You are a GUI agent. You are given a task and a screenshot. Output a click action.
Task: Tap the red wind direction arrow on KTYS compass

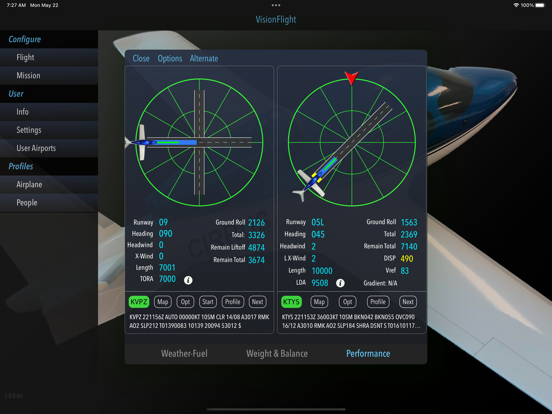click(351, 78)
